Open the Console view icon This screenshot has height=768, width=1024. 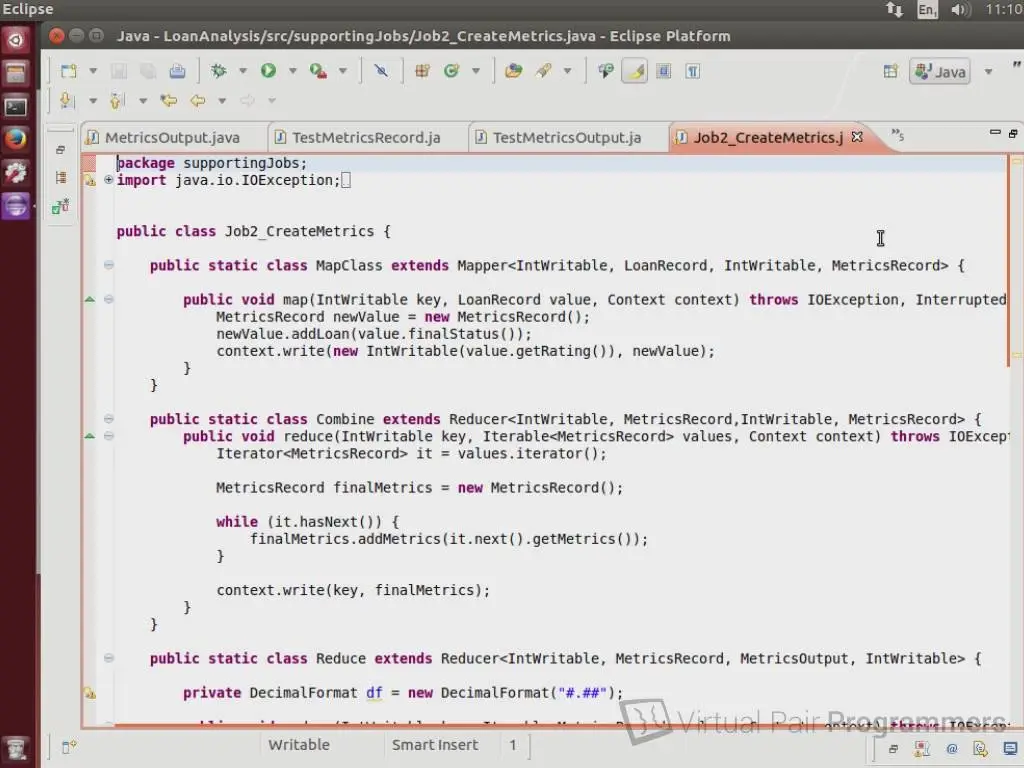[1010, 749]
